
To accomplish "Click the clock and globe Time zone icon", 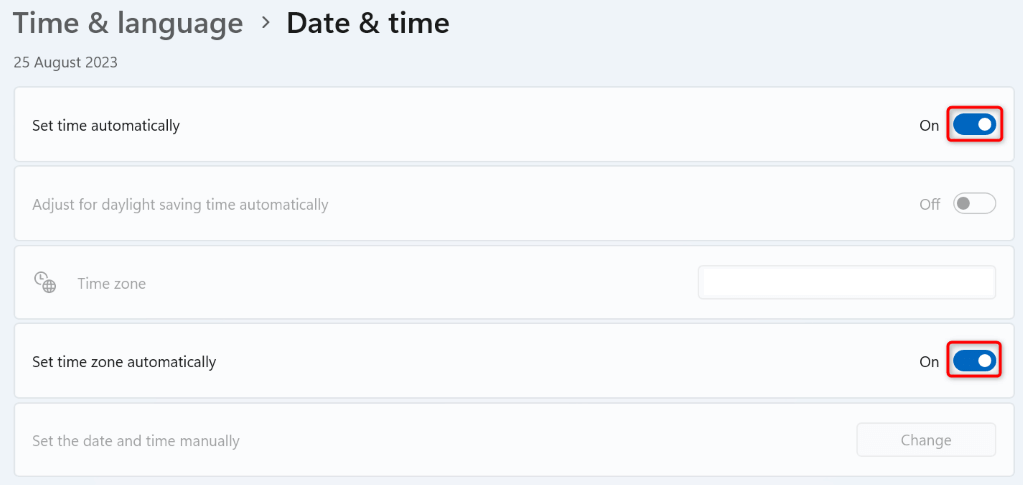I will [45, 282].
